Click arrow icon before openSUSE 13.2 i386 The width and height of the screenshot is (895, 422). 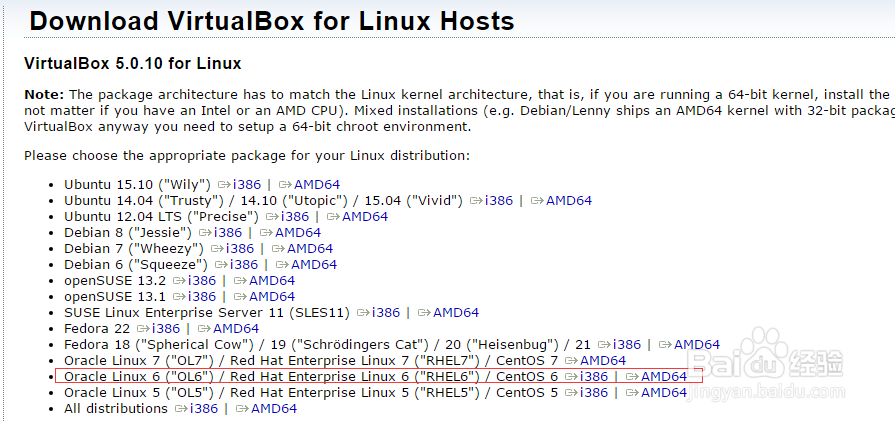[x=179, y=281]
